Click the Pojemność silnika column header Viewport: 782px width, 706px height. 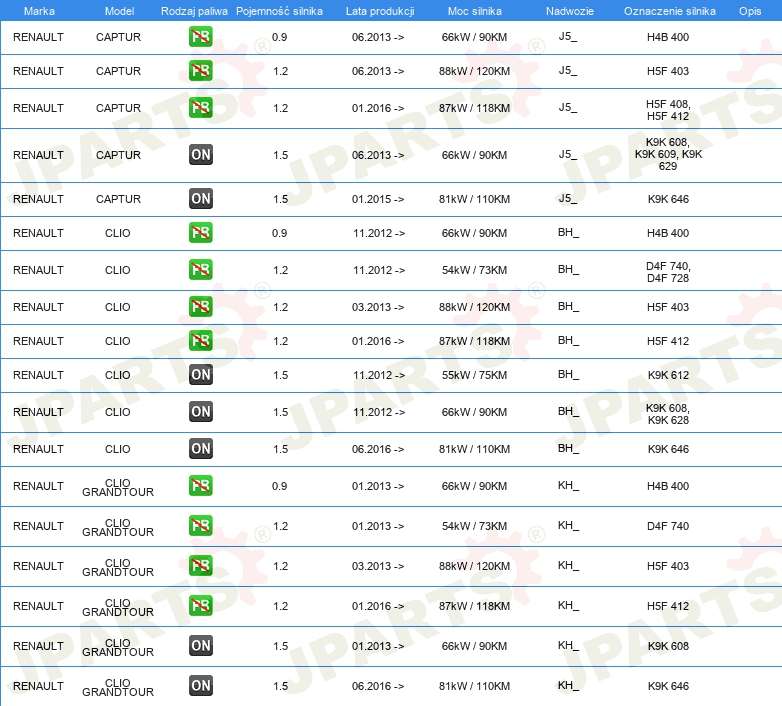pos(279,11)
